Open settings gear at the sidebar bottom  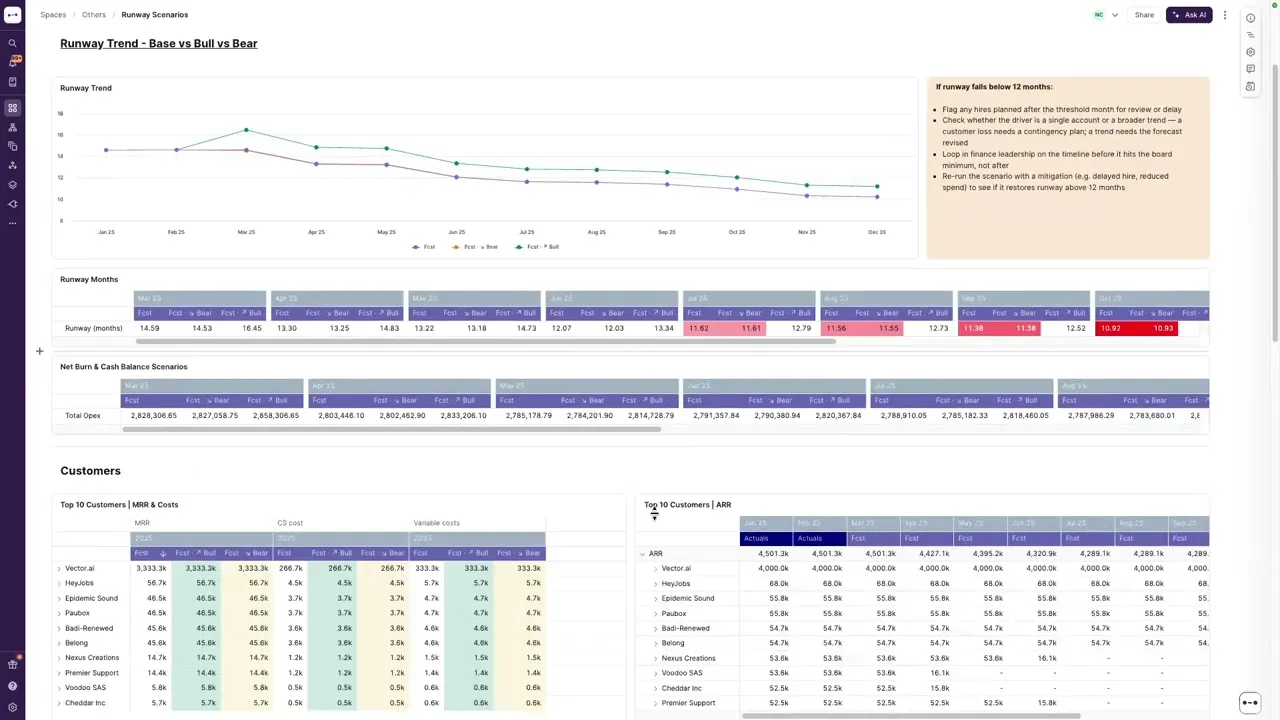(12, 707)
